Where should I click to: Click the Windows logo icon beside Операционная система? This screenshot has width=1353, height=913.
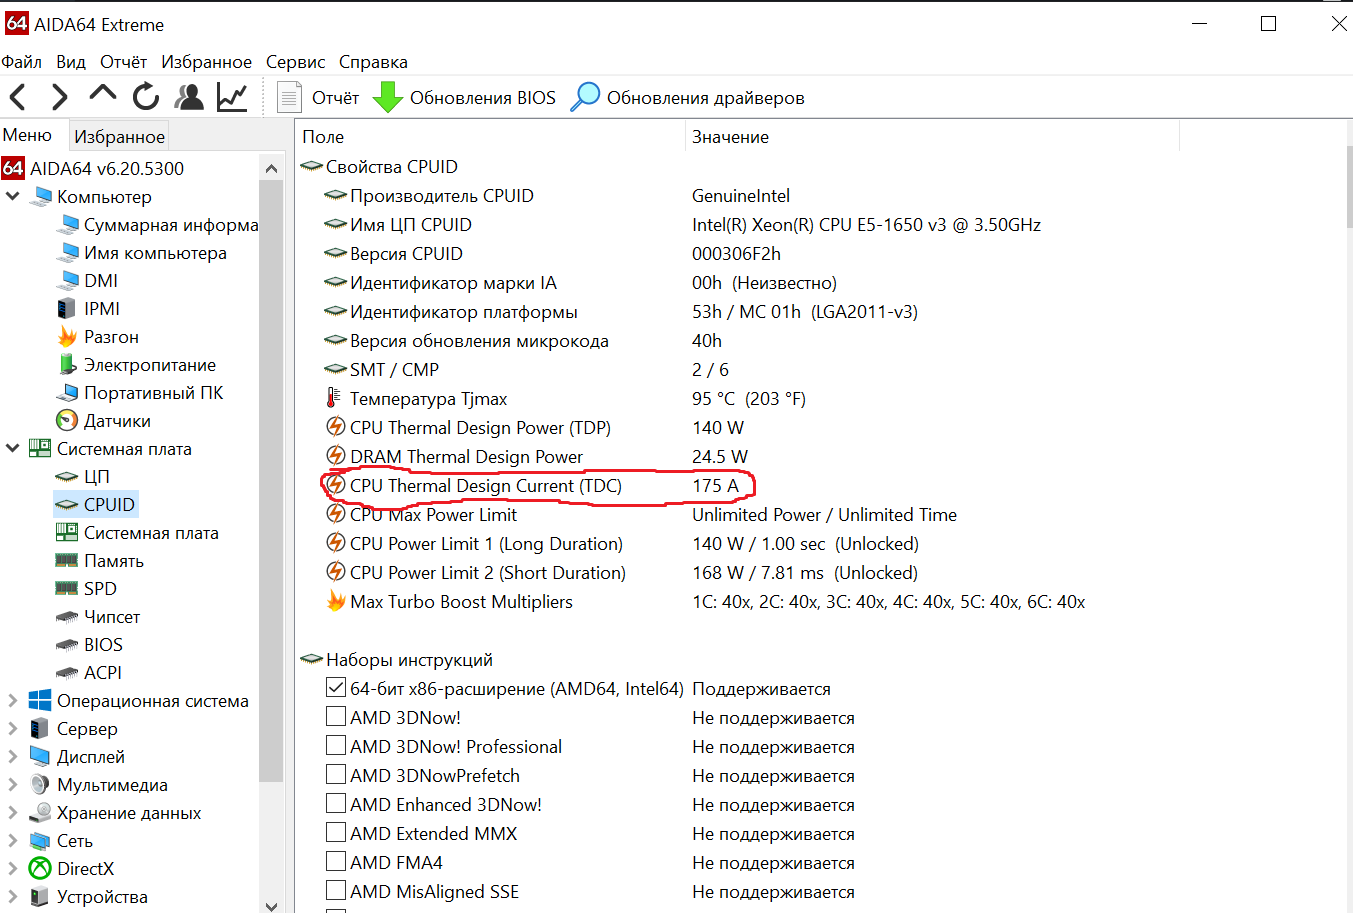[40, 701]
